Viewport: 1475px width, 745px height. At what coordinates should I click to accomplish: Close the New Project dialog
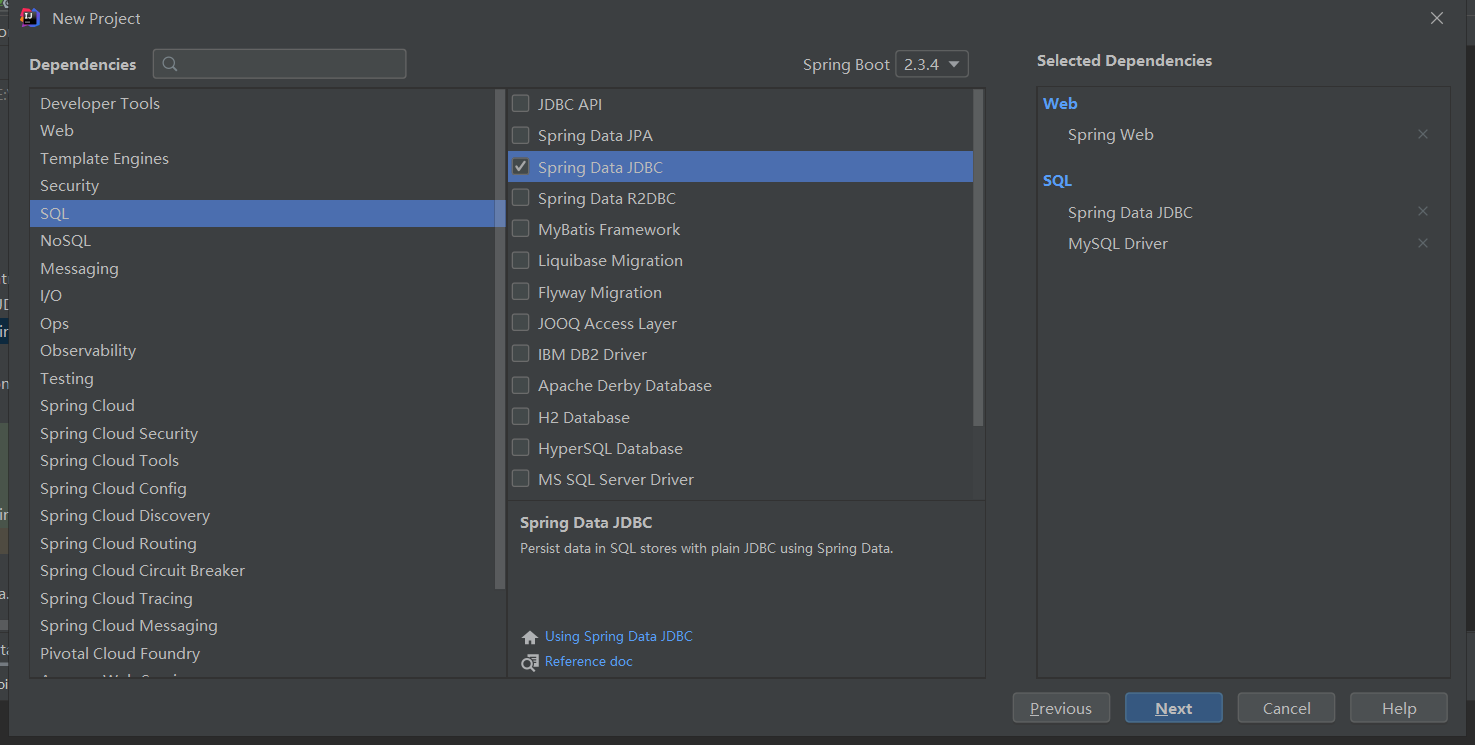point(1437,18)
